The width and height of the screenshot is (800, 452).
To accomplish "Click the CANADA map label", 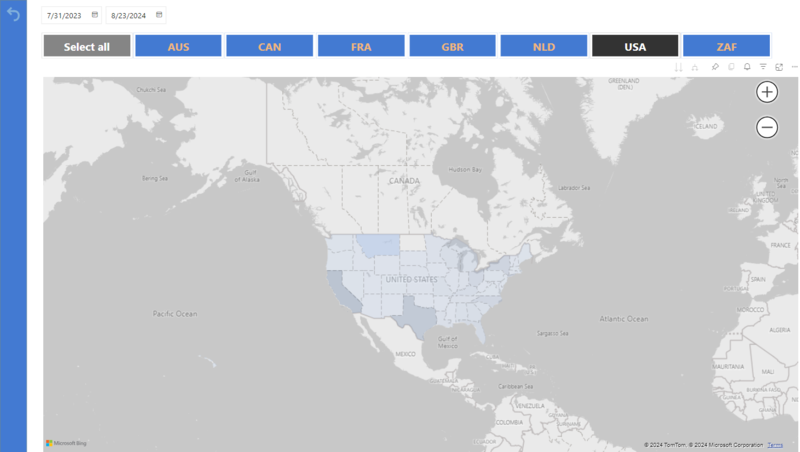I will click(x=404, y=181).
